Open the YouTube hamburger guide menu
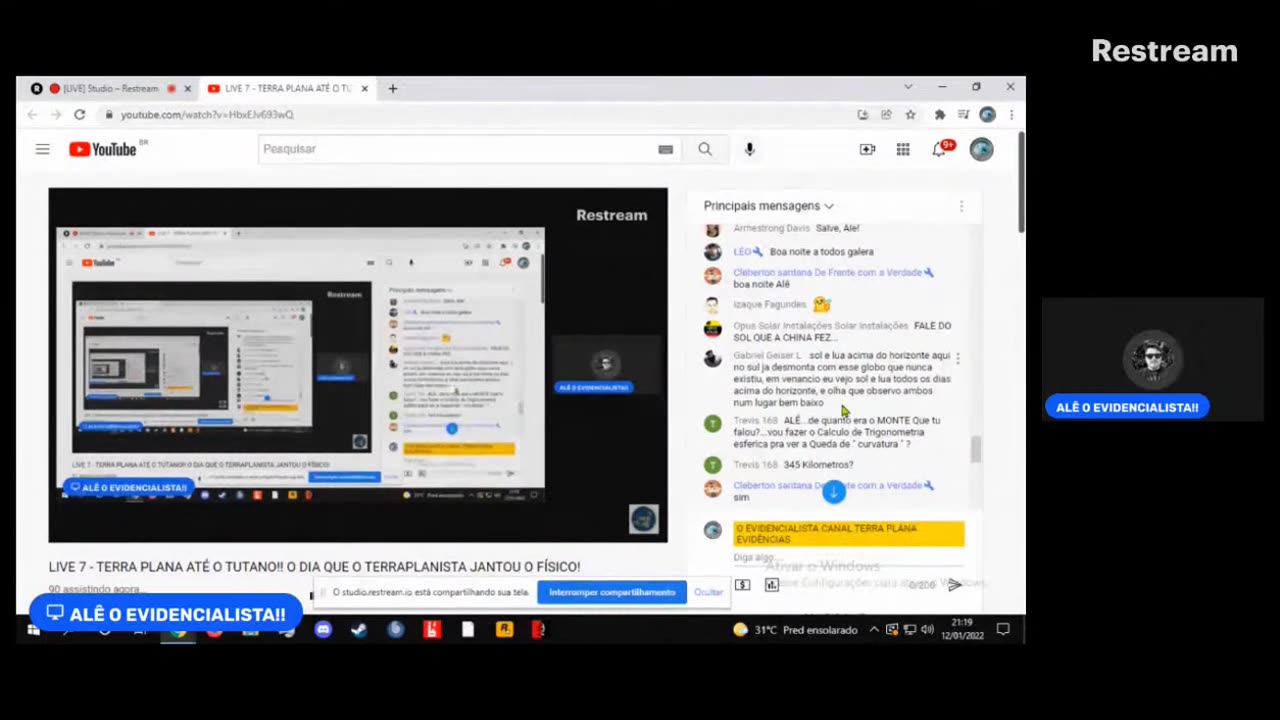Screen dimensions: 1280x720 42,149
